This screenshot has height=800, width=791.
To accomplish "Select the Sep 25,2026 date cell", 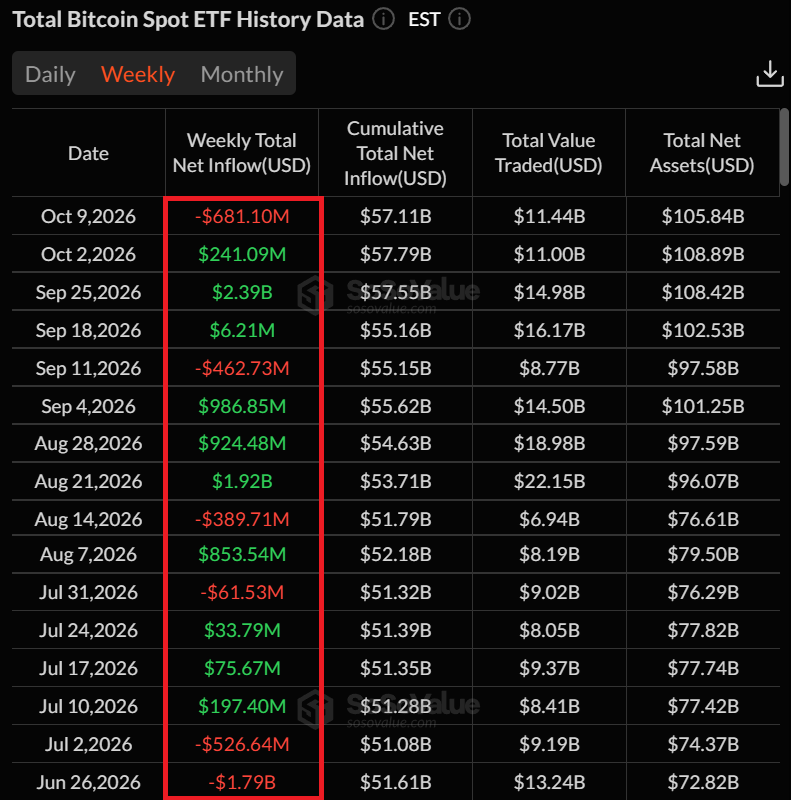I will pyautogui.click(x=88, y=292).
